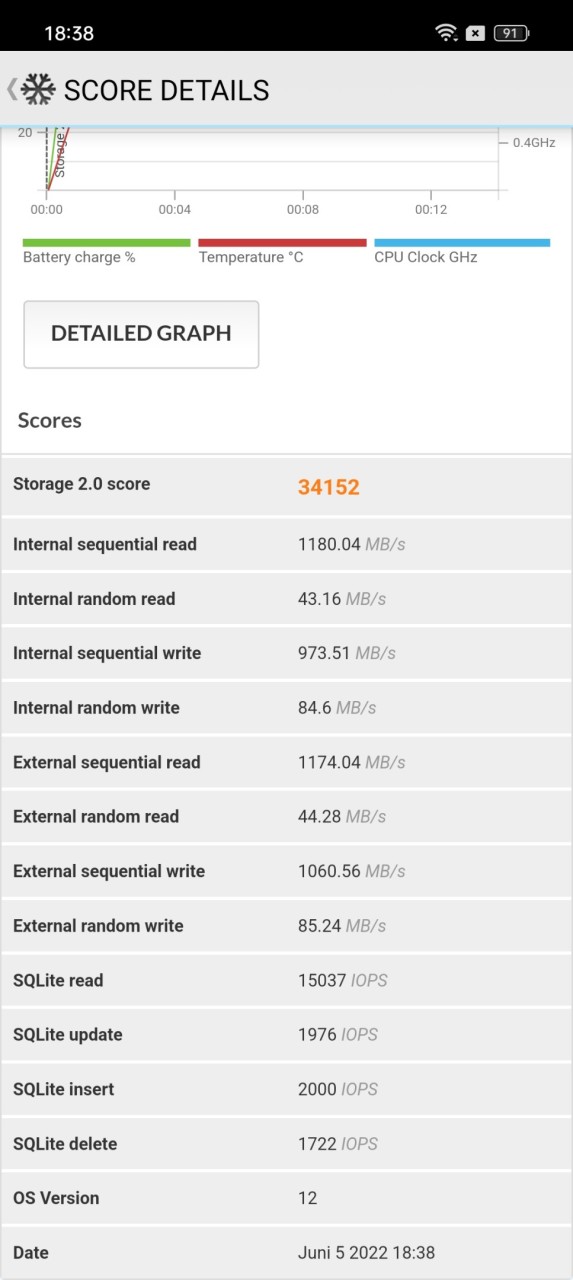This screenshot has width=573, height=1280.
Task: Select the SQLite read row
Action: [286, 980]
